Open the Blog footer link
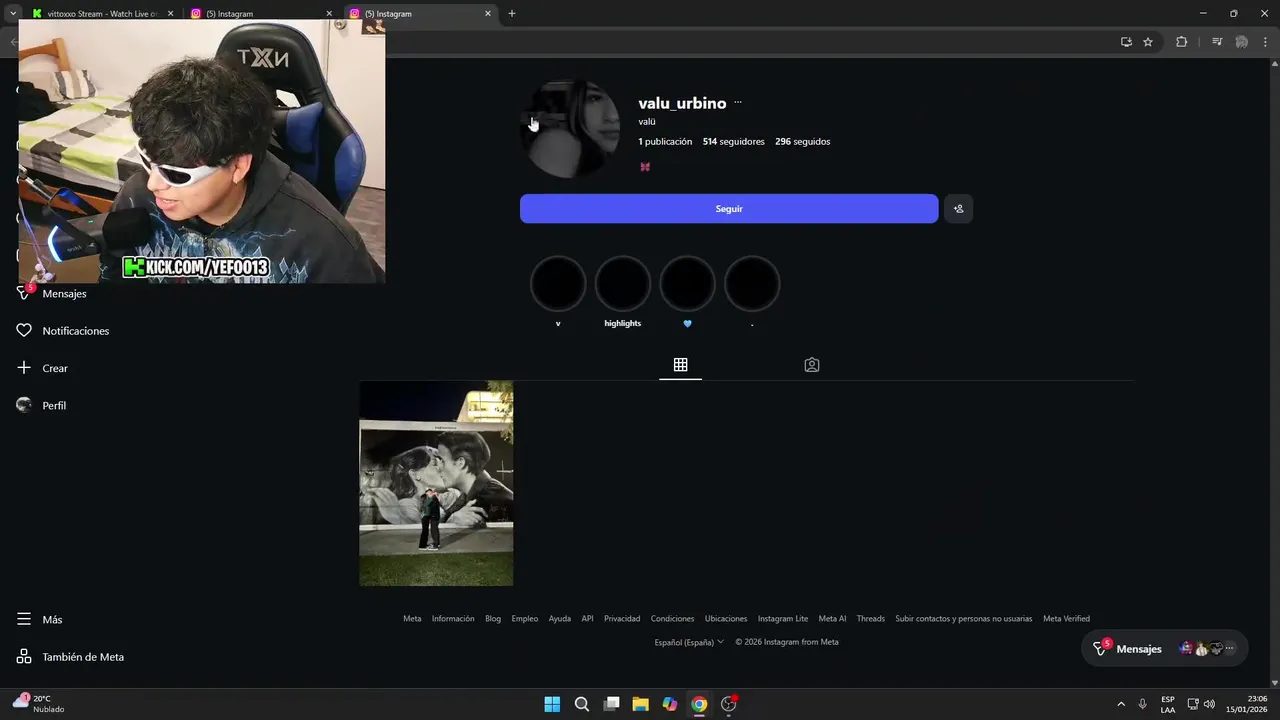This screenshot has width=1280, height=720. [x=493, y=619]
